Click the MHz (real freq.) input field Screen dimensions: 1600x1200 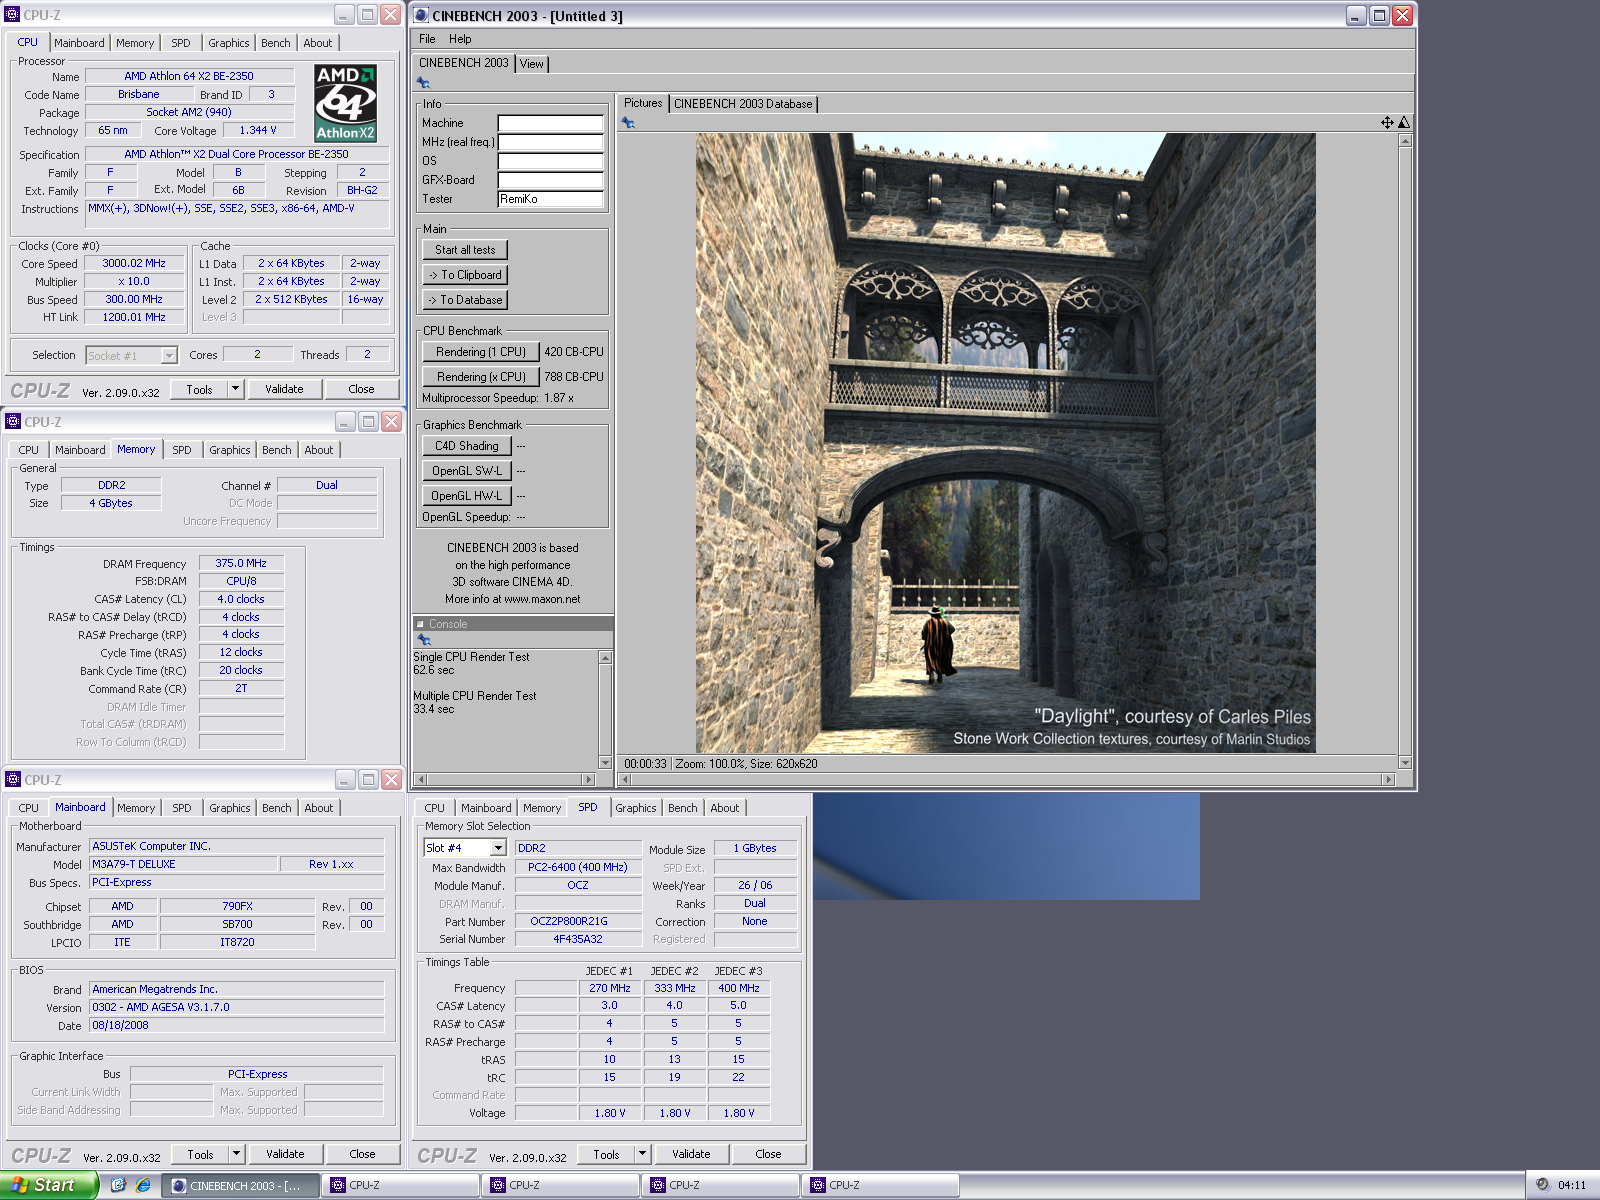551,142
